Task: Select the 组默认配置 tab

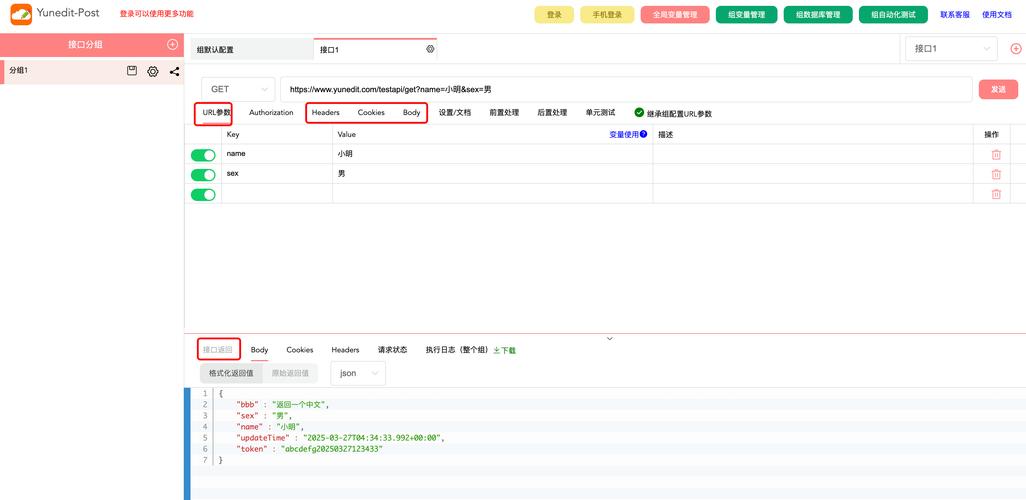Action: (x=252, y=49)
